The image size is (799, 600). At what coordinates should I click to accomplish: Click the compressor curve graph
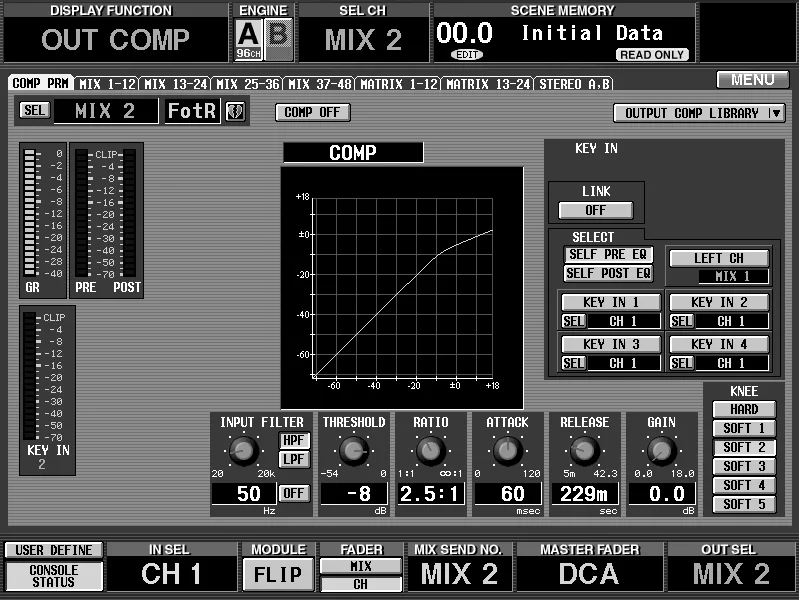coord(402,288)
